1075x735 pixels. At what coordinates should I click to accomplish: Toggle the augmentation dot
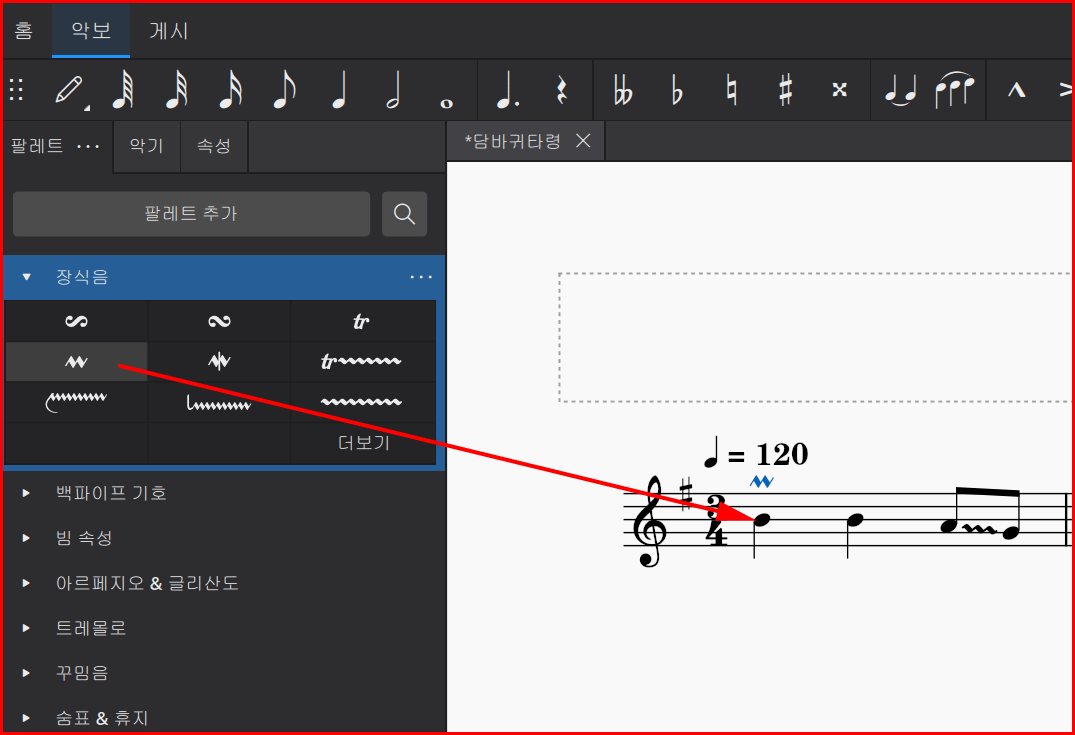click(x=507, y=90)
